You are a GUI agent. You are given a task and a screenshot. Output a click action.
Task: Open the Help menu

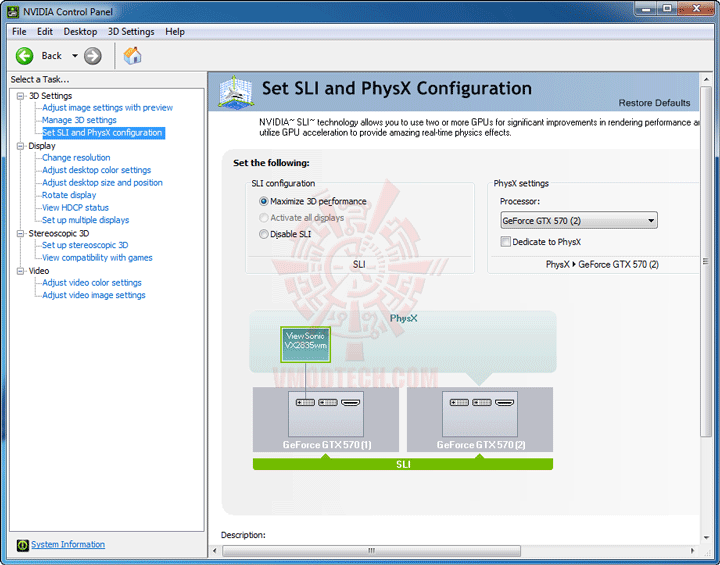point(175,32)
